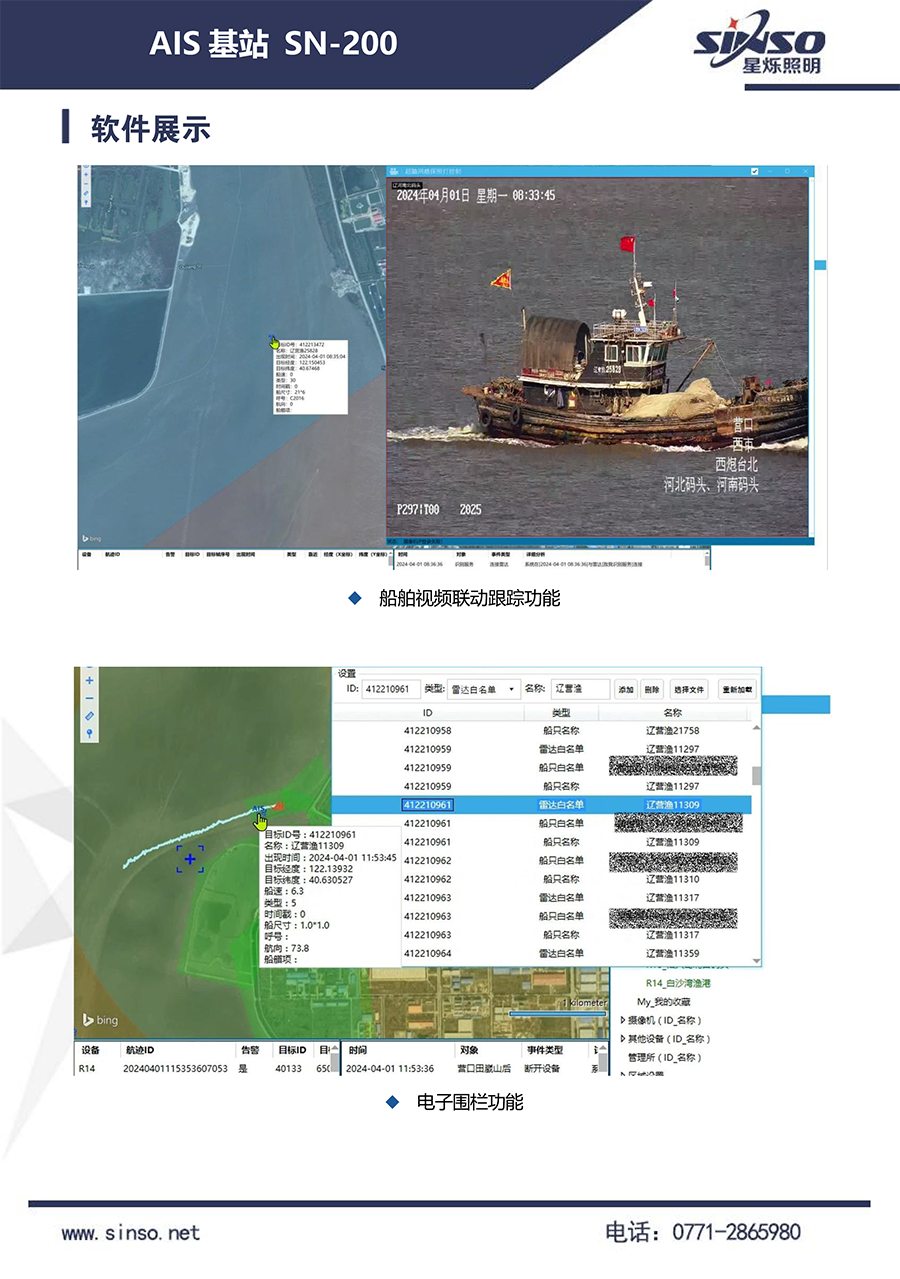Expand the 其他设备 tree node
The width and height of the screenshot is (900, 1279).
pos(624,1039)
